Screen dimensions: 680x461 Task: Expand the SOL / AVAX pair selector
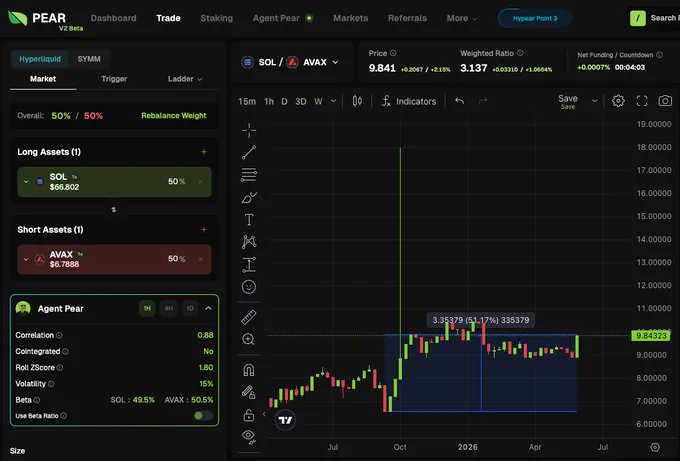290,62
